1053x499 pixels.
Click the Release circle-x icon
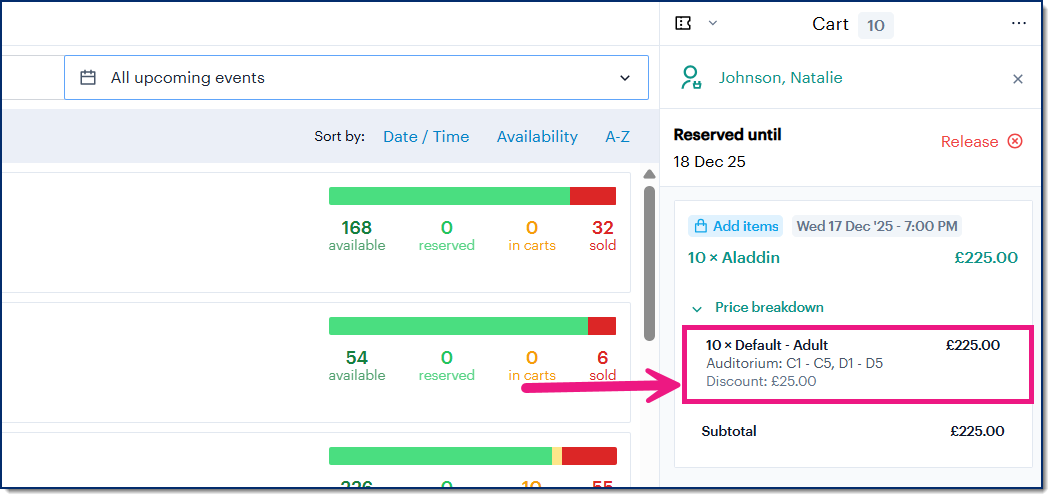click(1015, 141)
